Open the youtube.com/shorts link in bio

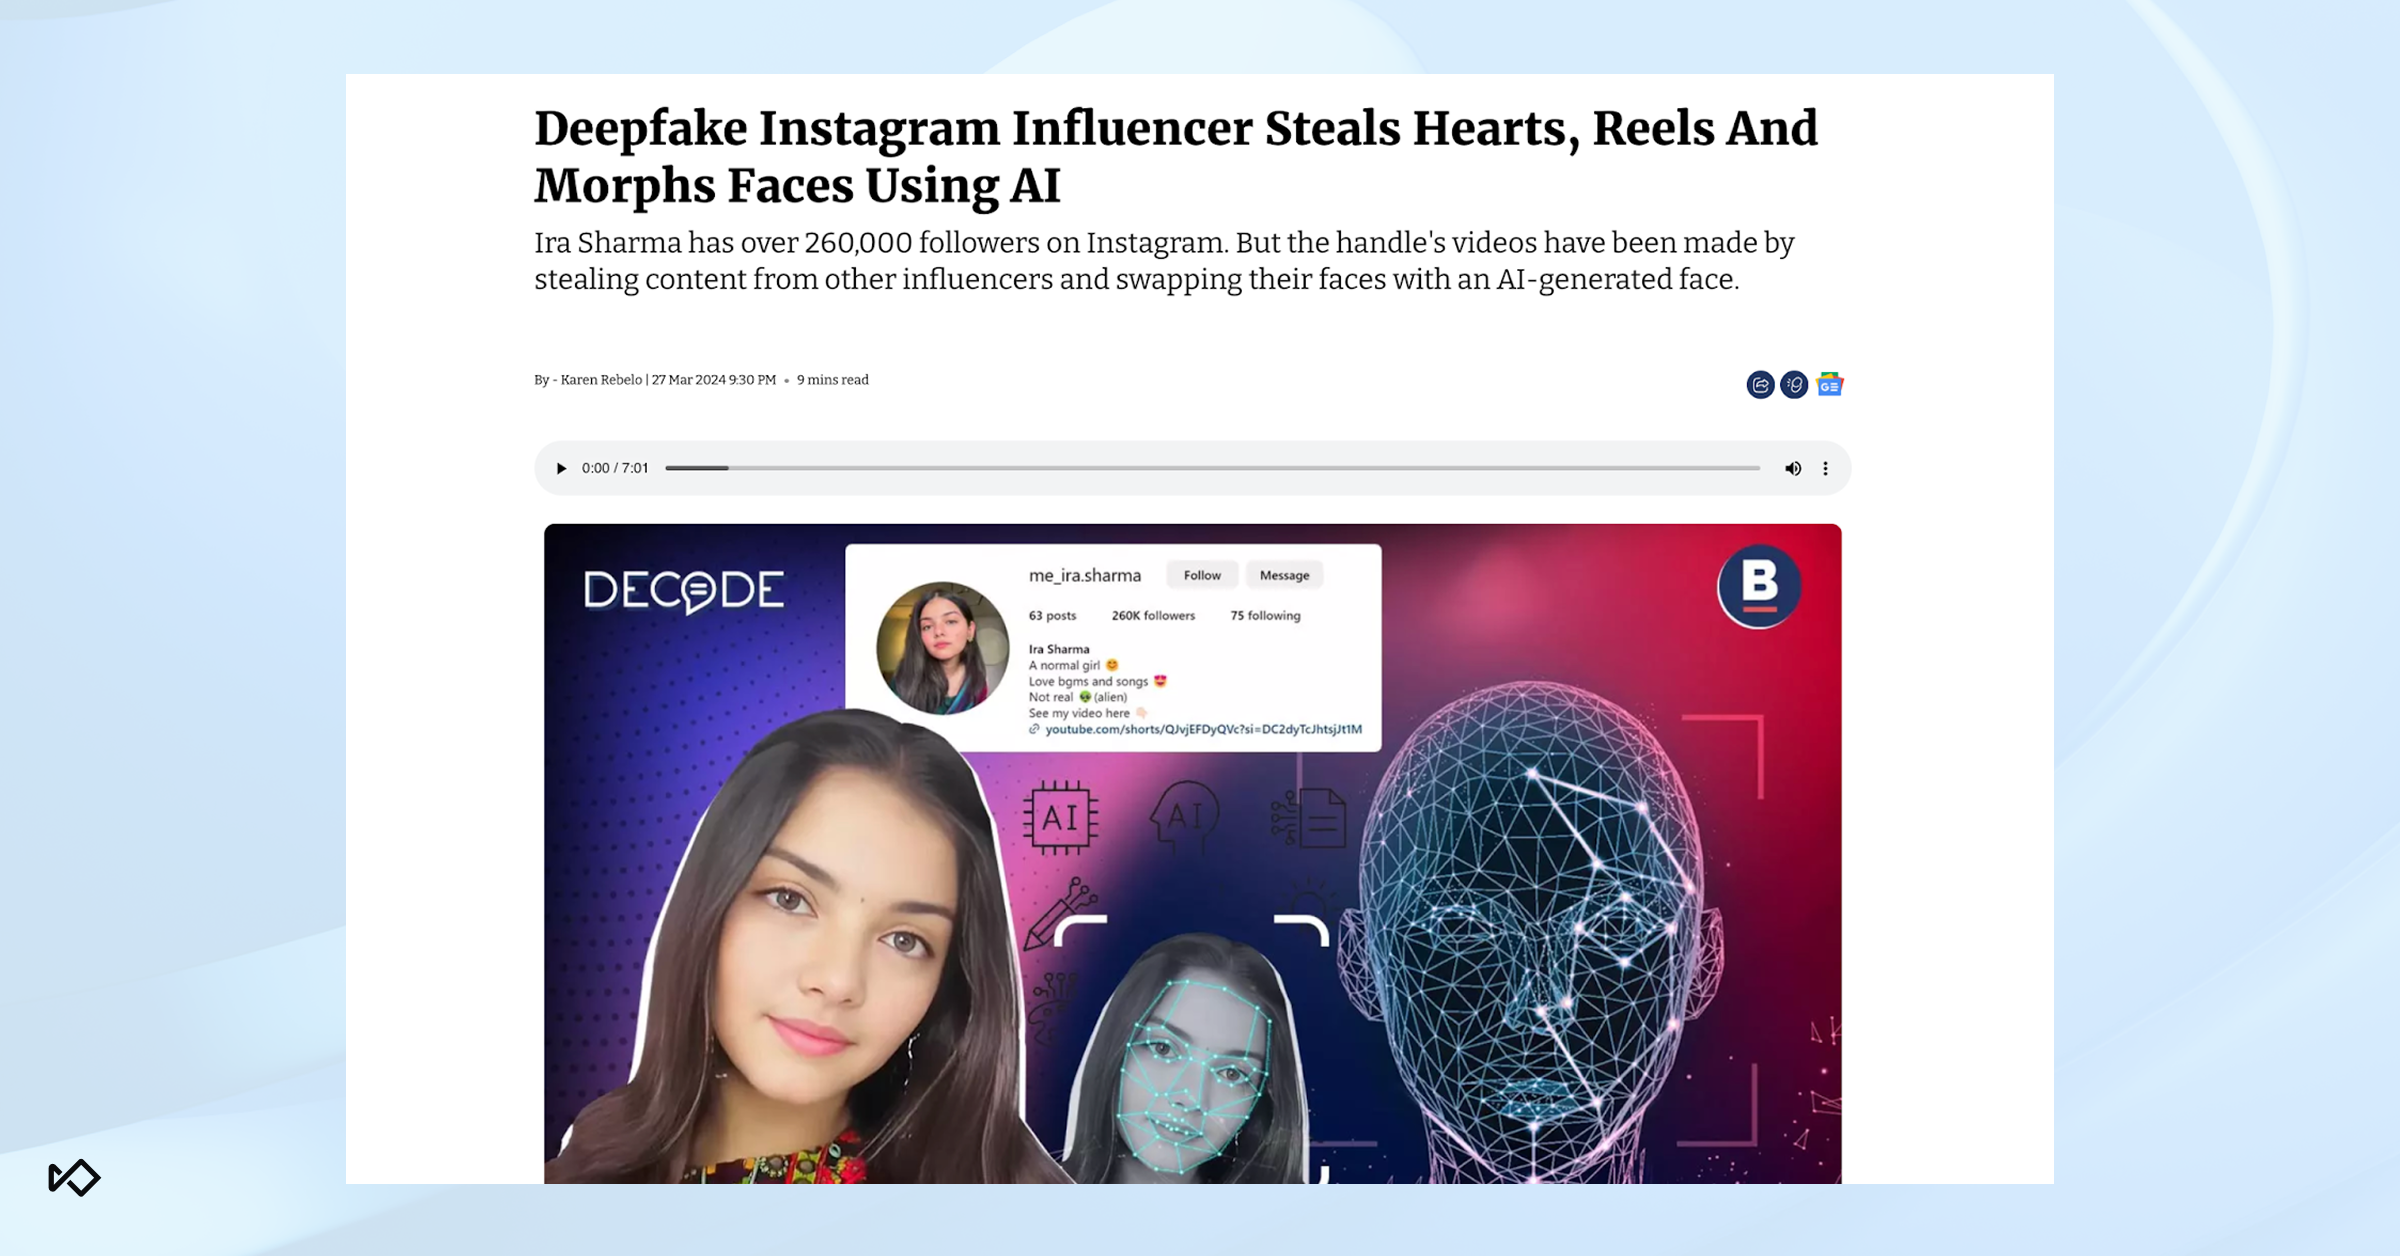pos(1203,729)
